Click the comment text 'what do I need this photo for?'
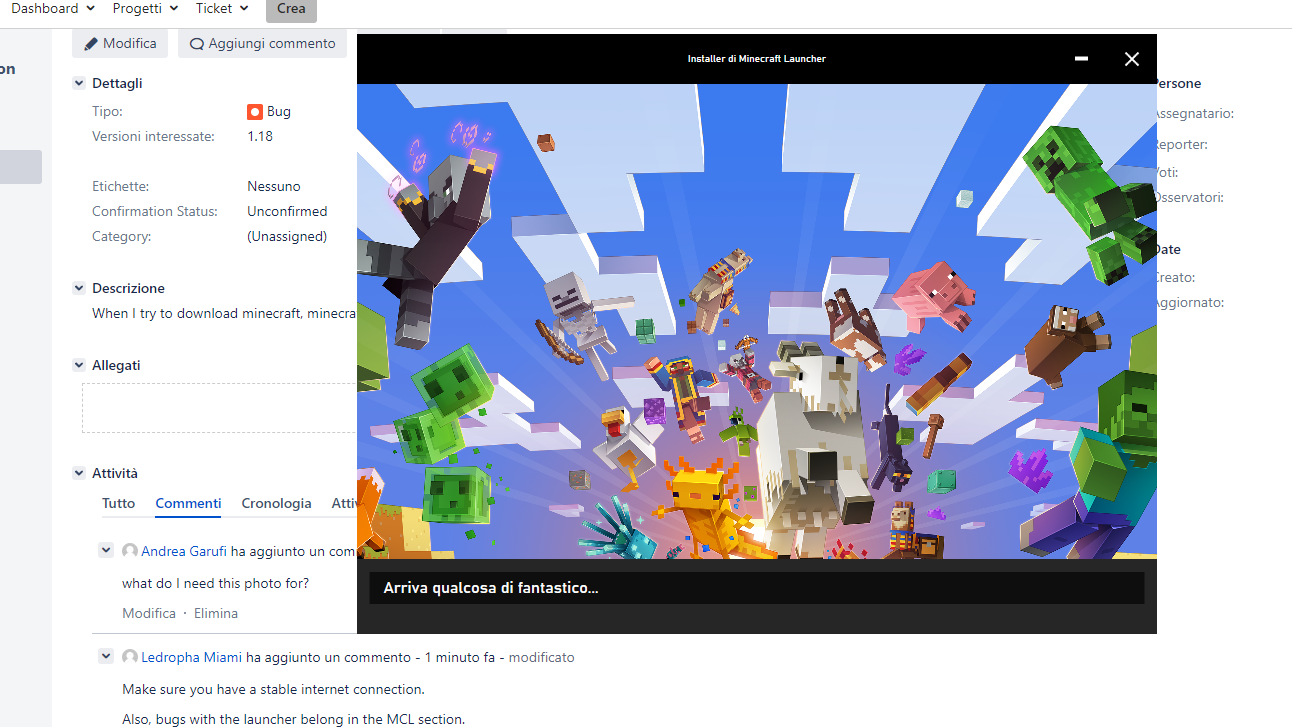Viewport: 1292px width, 727px height. [216, 583]
